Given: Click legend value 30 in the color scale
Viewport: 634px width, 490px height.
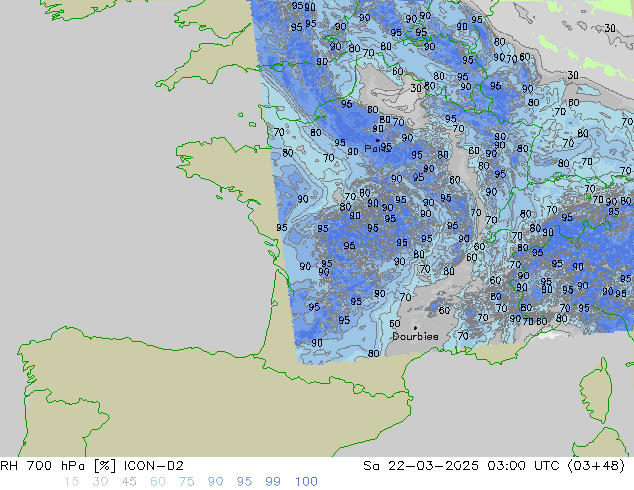Looking at the screenshot, I should click(100, 482).
